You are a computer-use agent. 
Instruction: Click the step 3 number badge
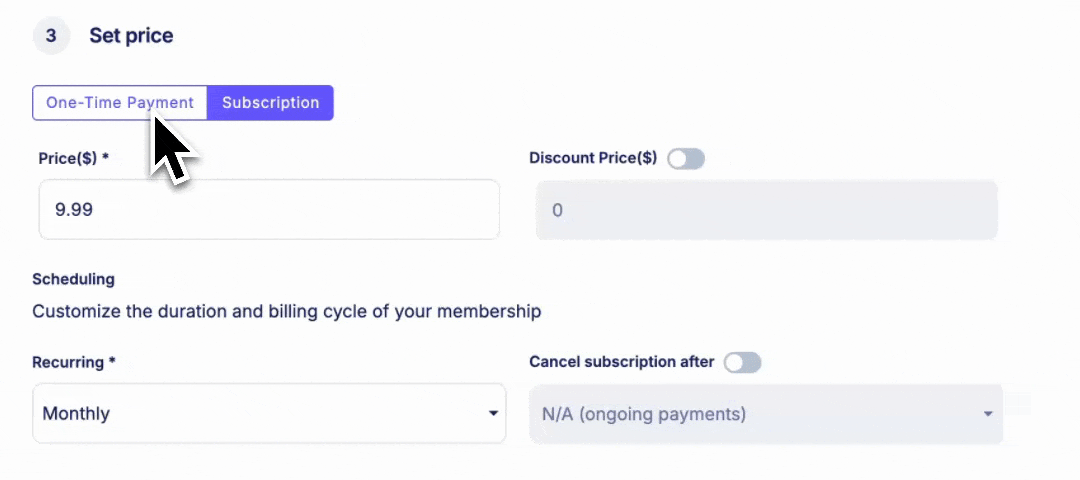click(x=51, y=36)
